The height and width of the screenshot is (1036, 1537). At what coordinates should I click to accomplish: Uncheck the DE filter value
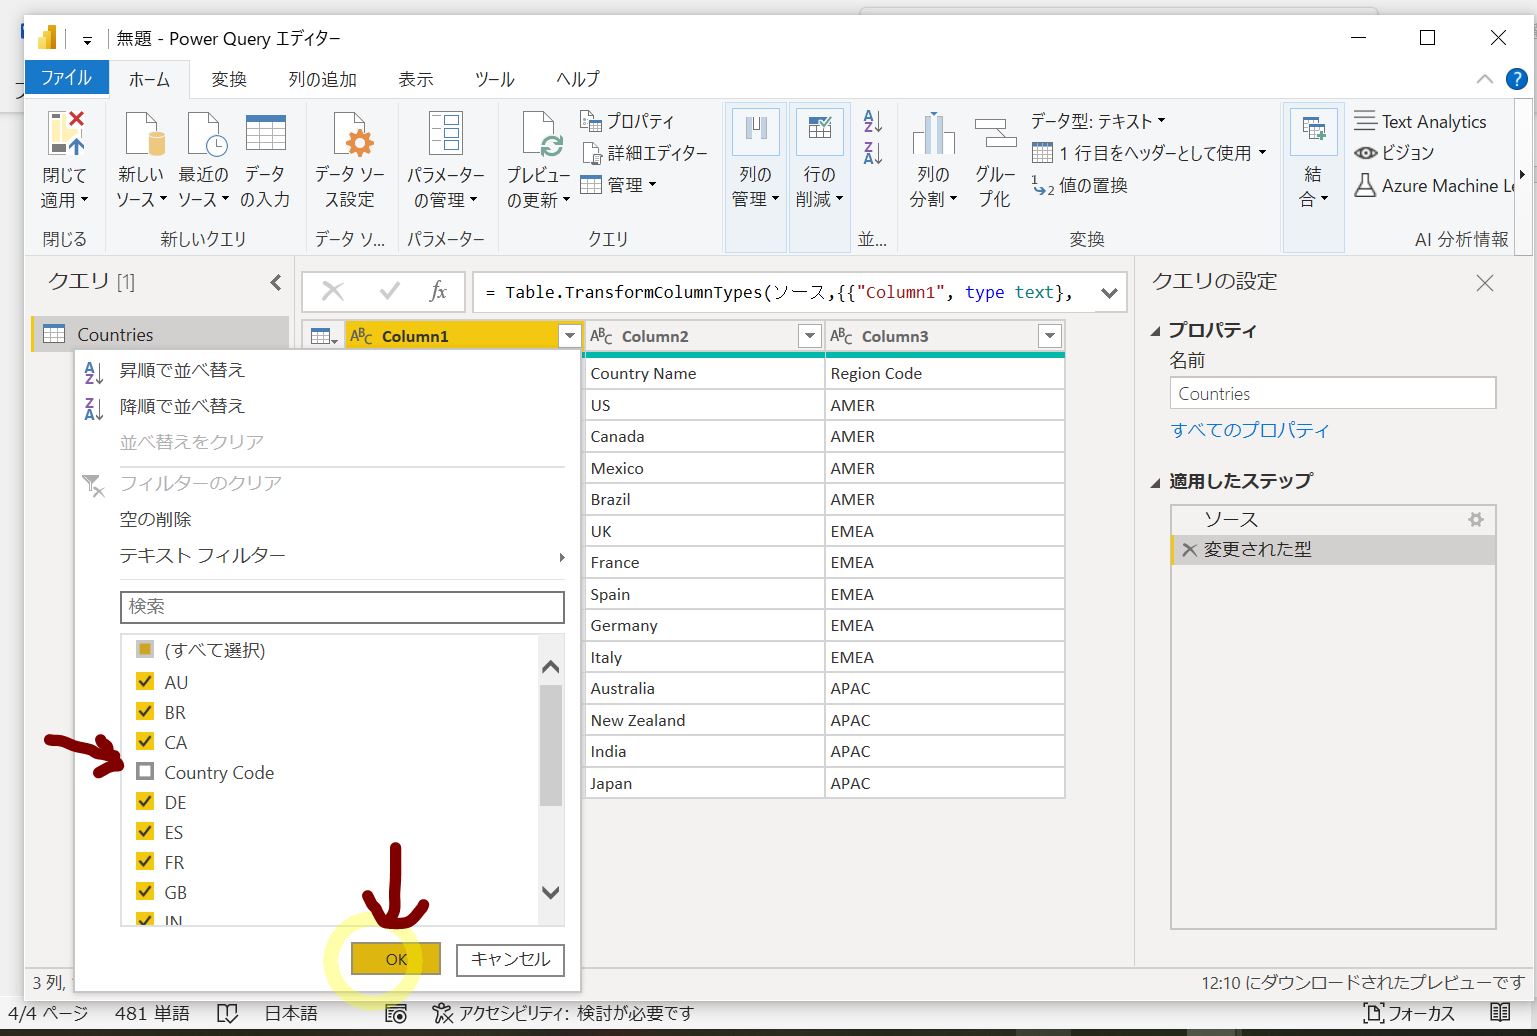coord(145,802)
